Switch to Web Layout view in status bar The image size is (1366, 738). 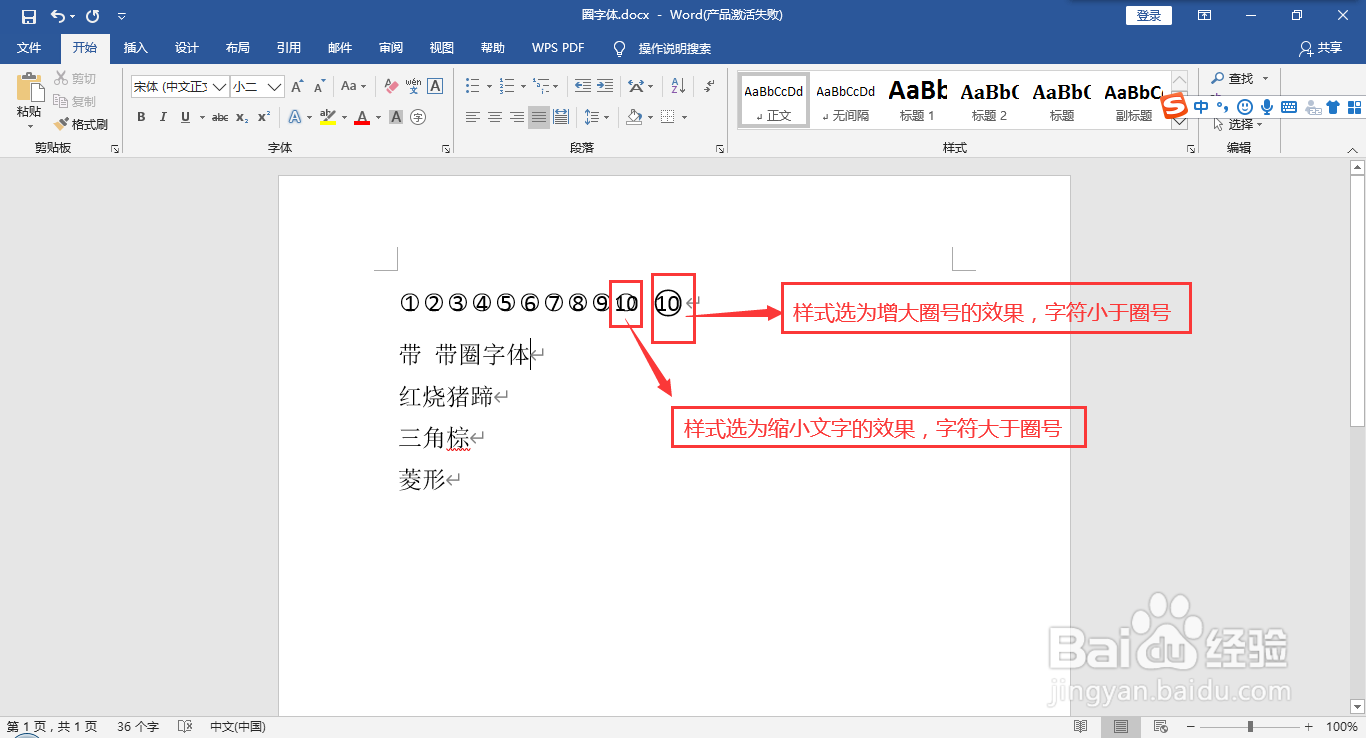[1161, 726]
